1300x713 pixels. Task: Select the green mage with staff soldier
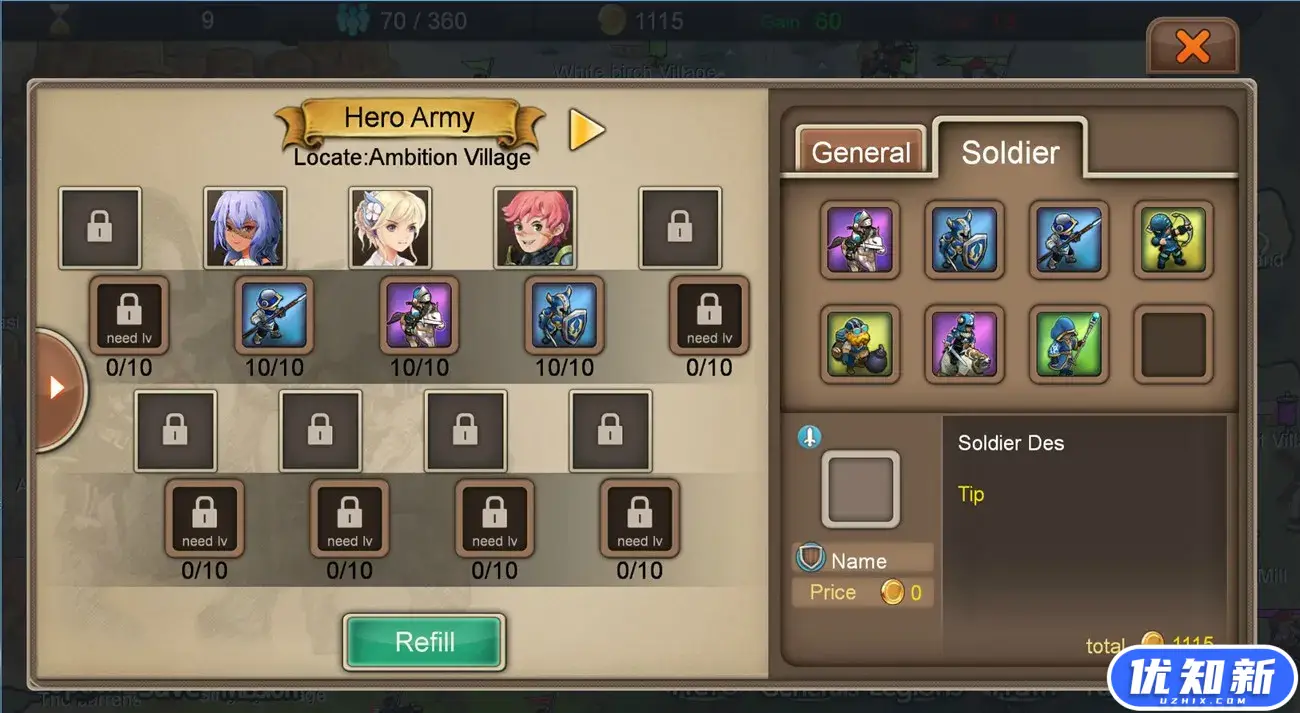(x=1069, y=345)
